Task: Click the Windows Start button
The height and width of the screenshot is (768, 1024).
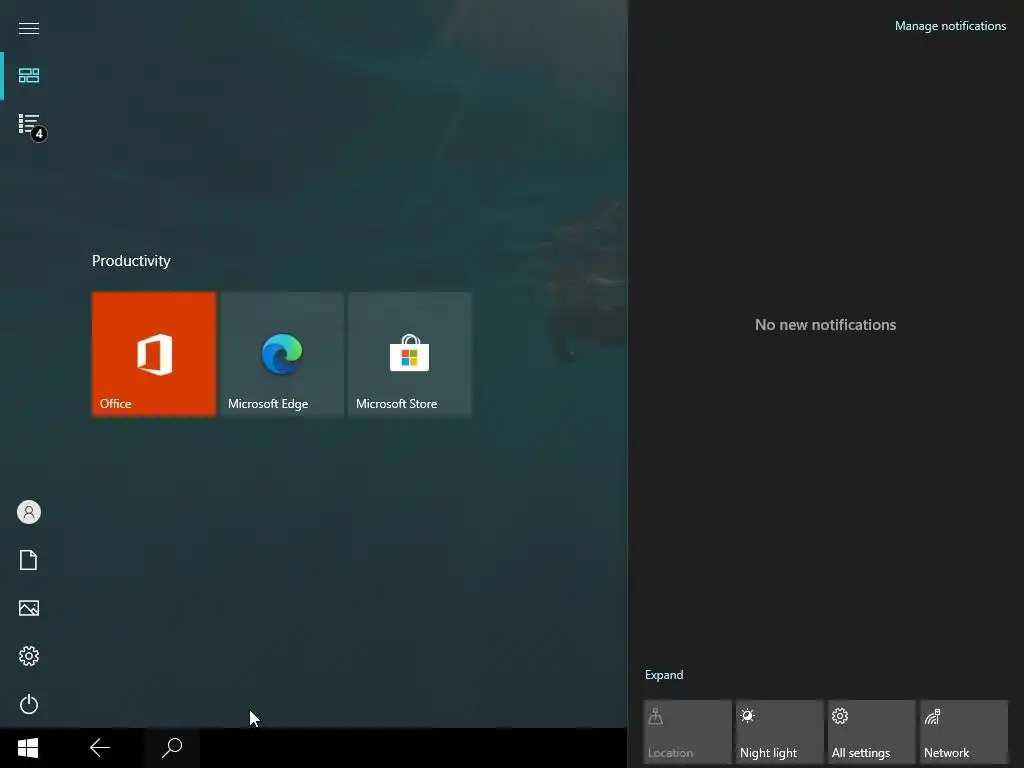Action: [28, 748]
